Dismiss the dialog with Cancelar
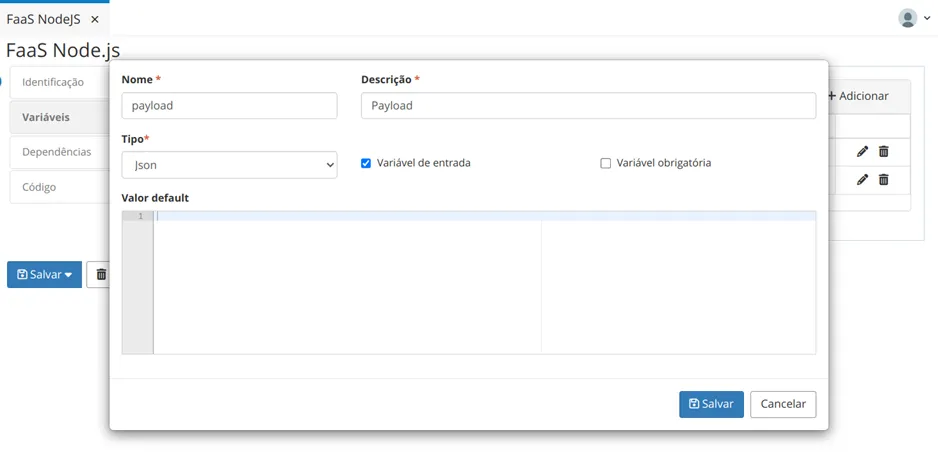The height and width of the screenshot is (473, 938). [783, 404]
